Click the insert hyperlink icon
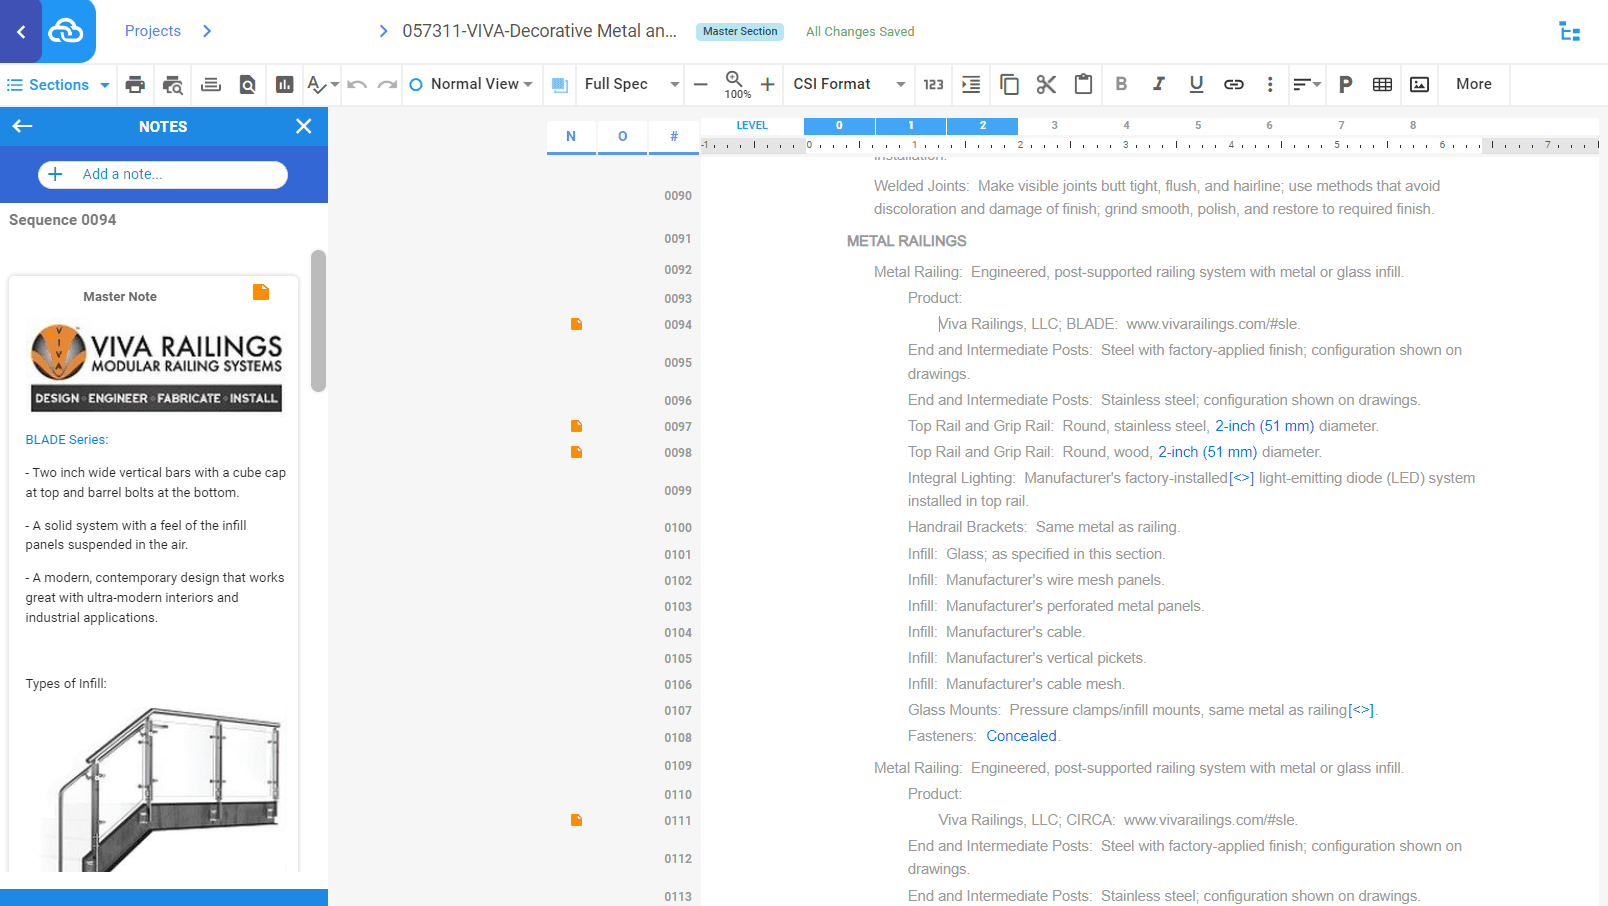This screenshot has height=906, width=1608. [x=1233, y=85]
